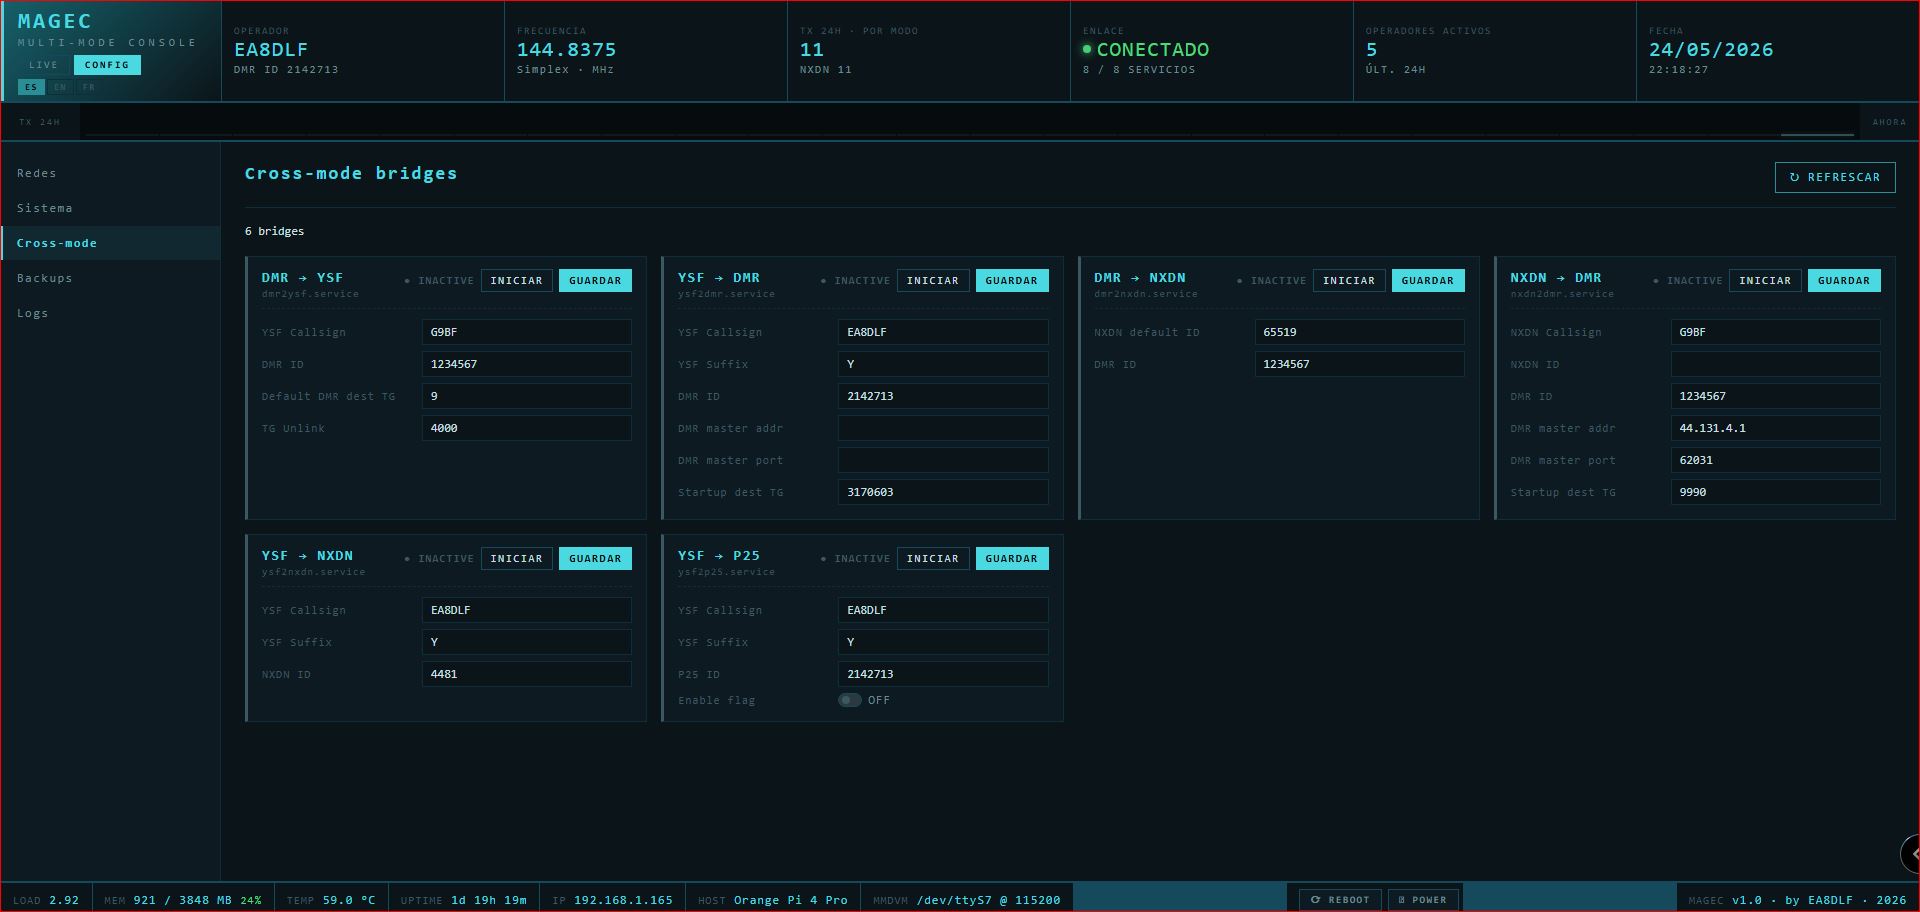The image size is (1920, 912).
Task: Edit DMR ID field in NXDN → DMR
Action: (x=1775, y=396)
